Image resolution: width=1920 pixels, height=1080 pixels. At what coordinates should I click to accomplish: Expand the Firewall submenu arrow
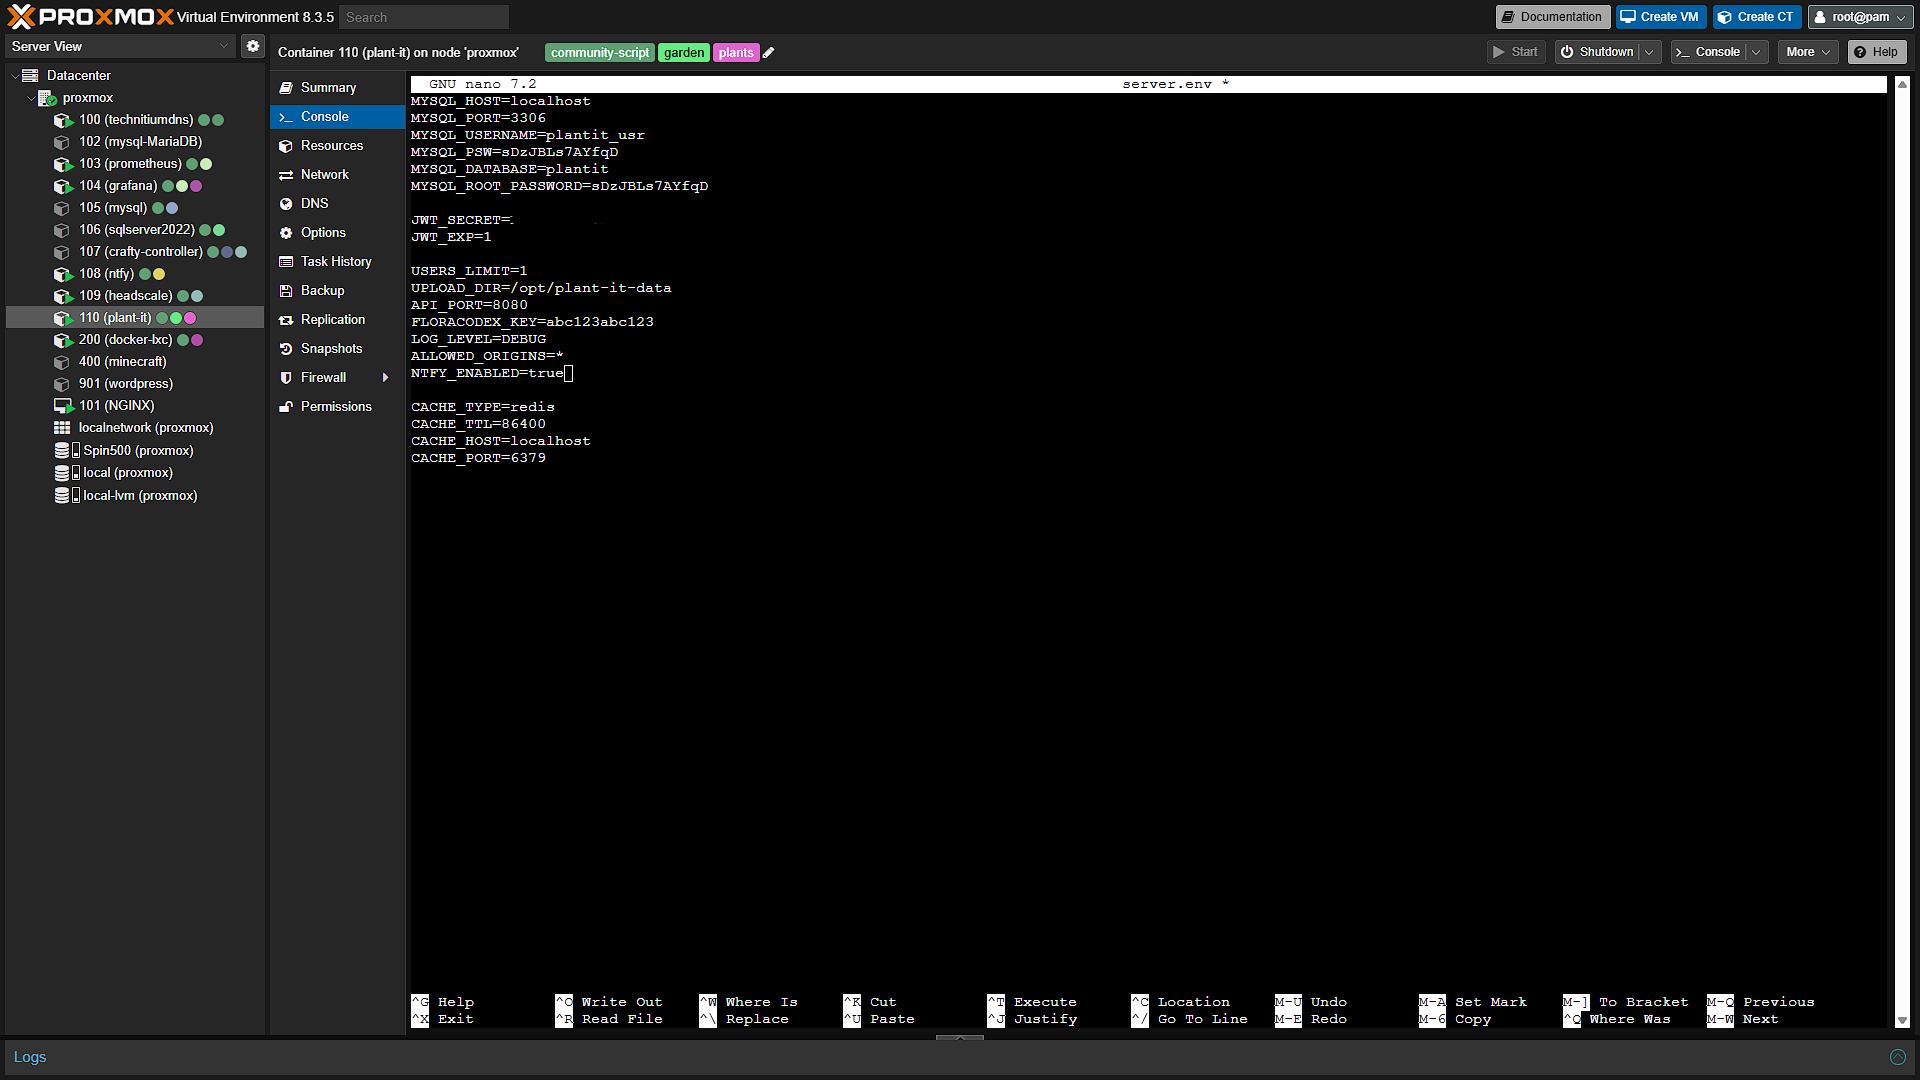point(385,378)
